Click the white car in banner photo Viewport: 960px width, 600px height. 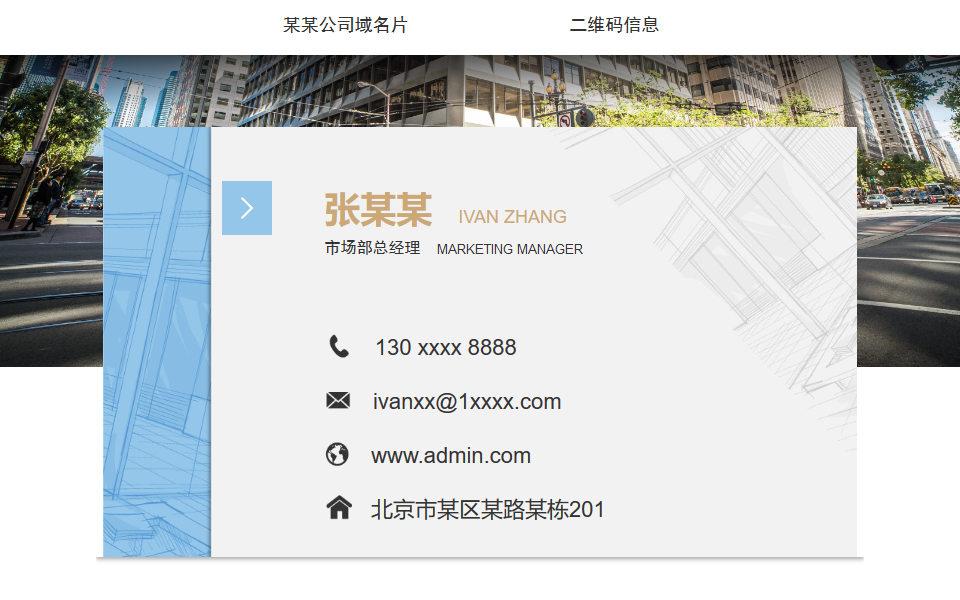[x=878, y=201]
